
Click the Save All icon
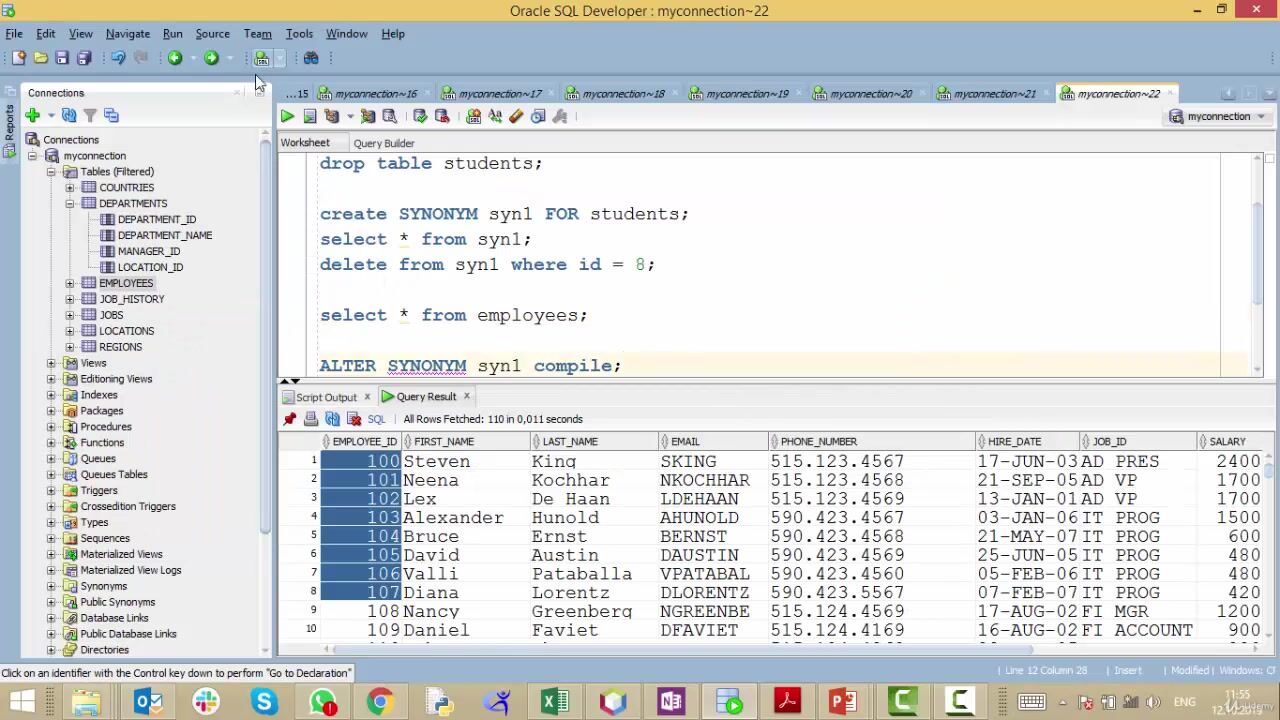coord(84,58)
